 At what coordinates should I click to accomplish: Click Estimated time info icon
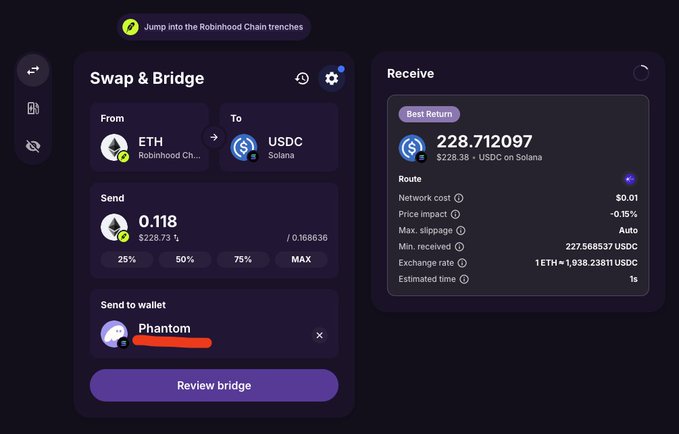tap(464, 279)
